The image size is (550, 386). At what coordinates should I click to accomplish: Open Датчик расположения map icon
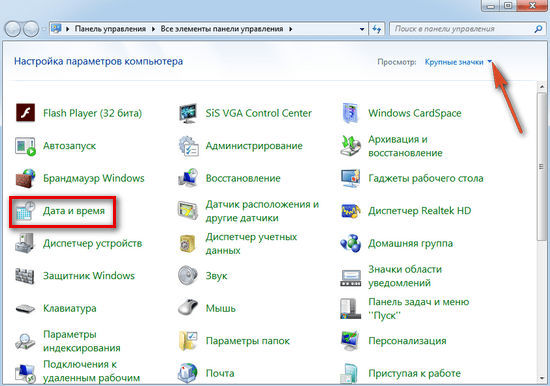coord(188,211)
